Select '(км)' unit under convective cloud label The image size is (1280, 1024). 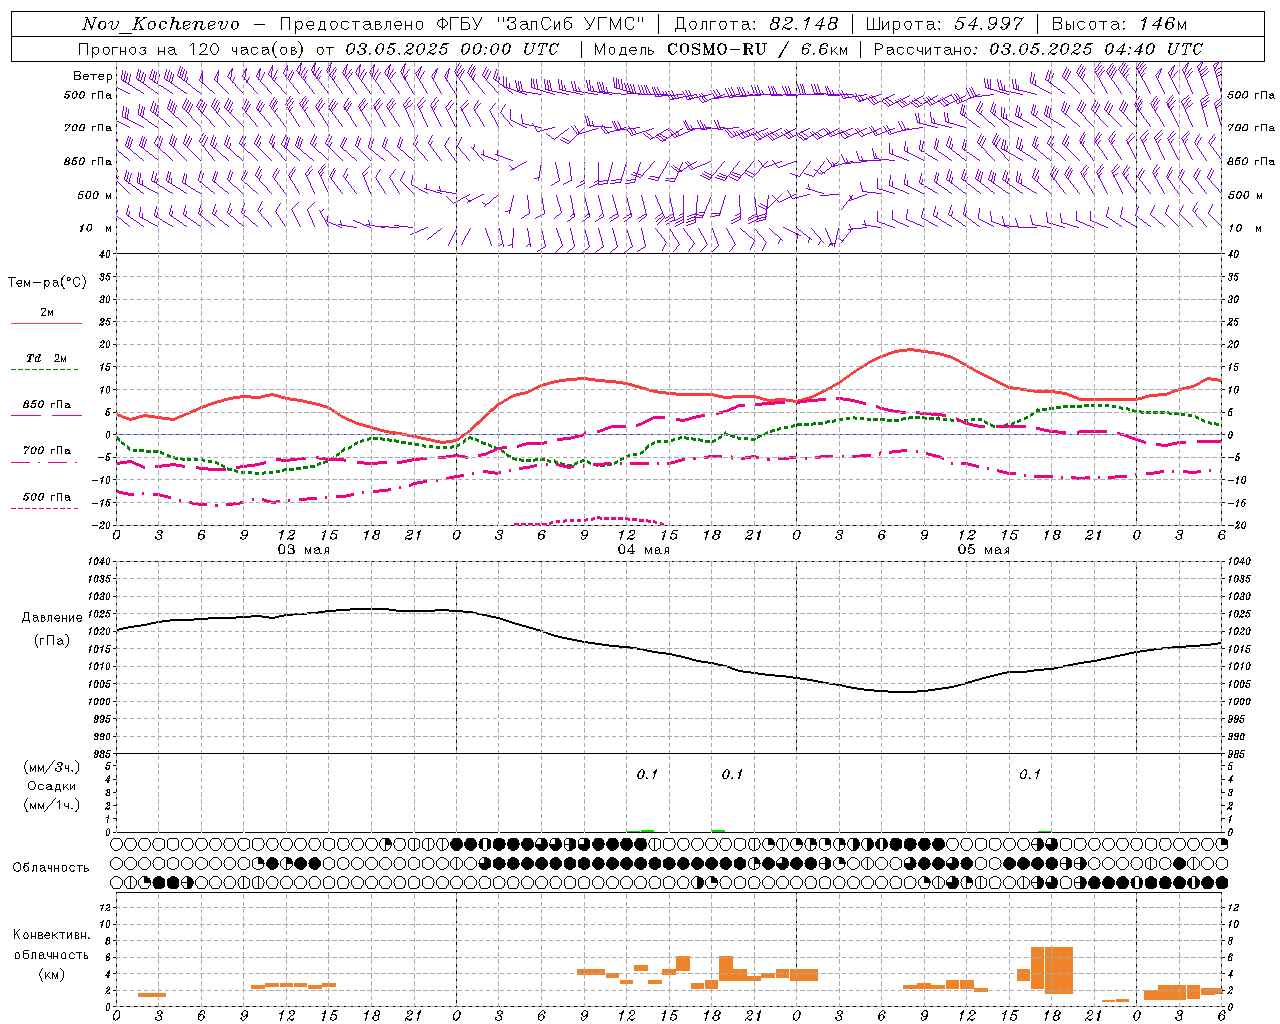pyautogui.click(x=51, y=974)
